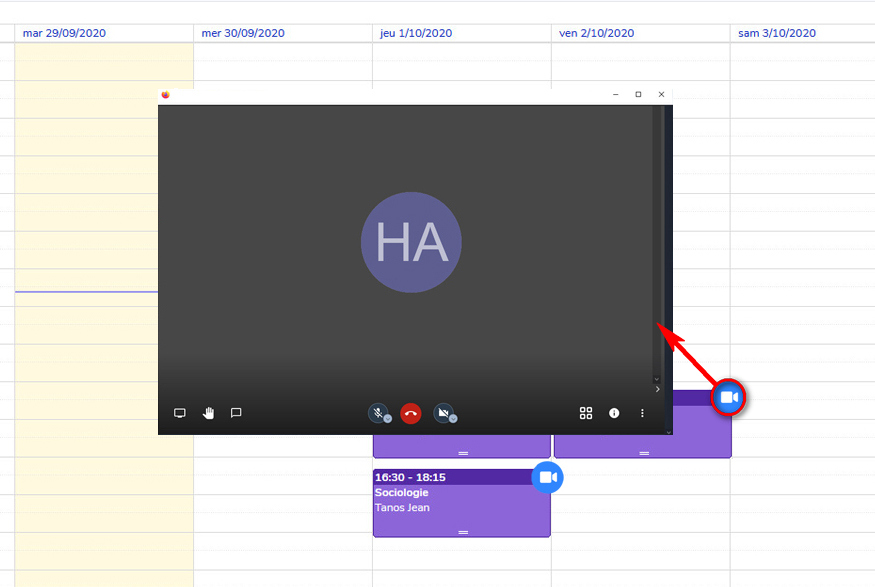Image resolution: width=875 pixels, height=587 pixels.
Task: Click the resize handle of Friday's event
Action: (x=644, y=453)
